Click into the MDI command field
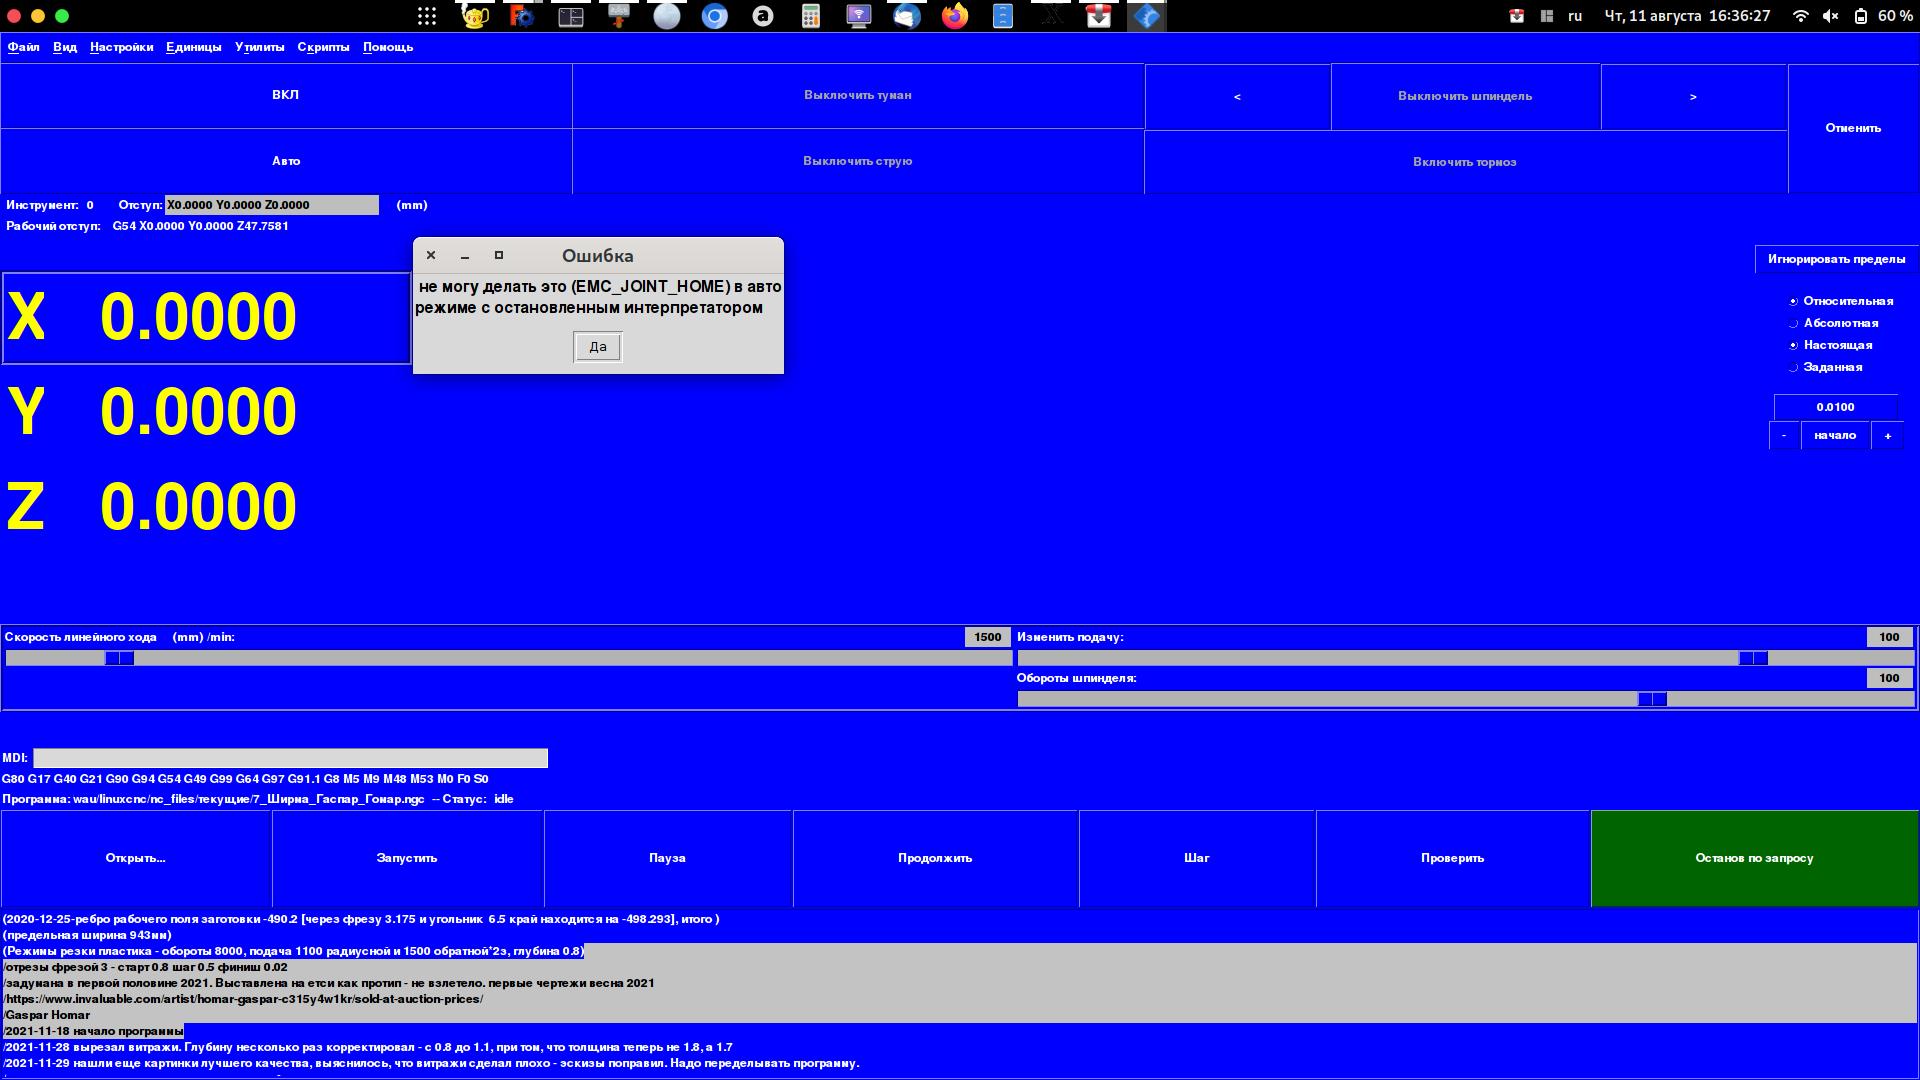 [x=290, y=758]
